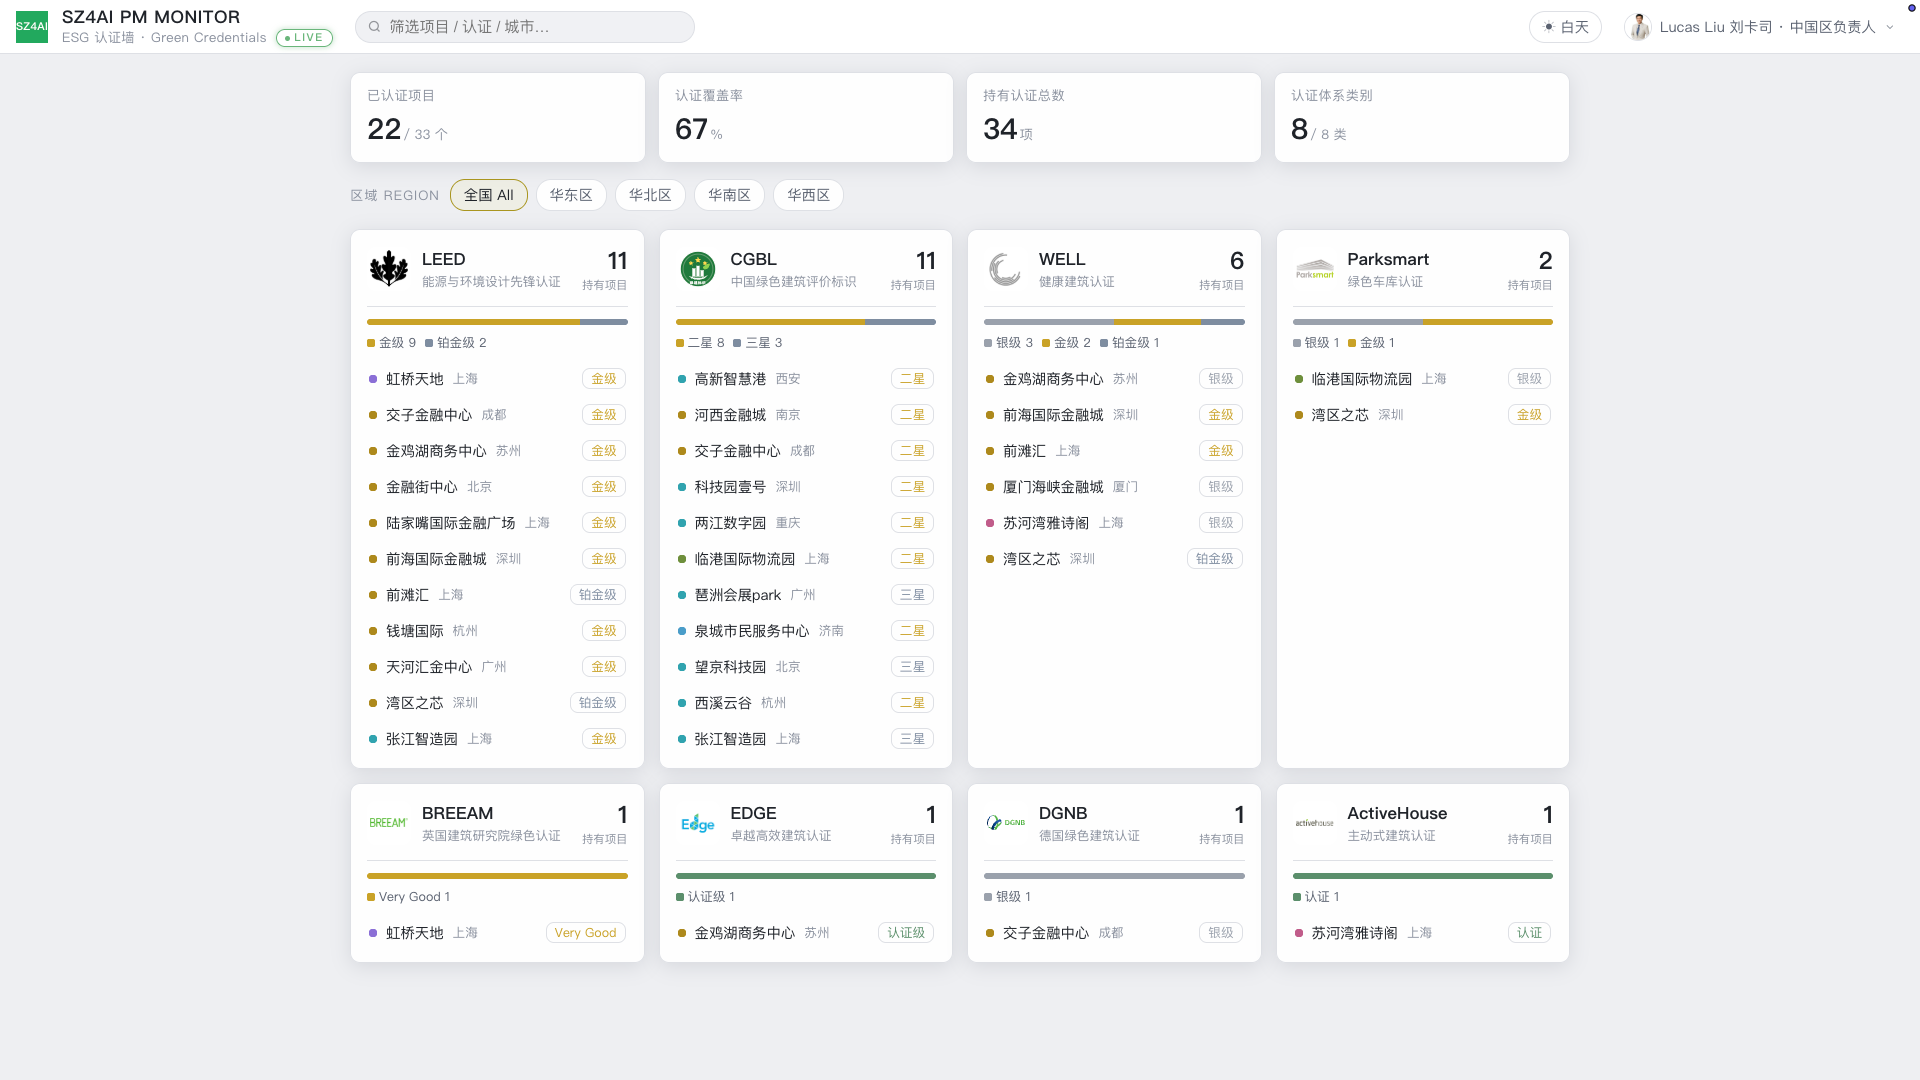Focus the 筛选项目 search field
The height and width of the screenshot is (1080, 1920).
(x=525, y=27)
